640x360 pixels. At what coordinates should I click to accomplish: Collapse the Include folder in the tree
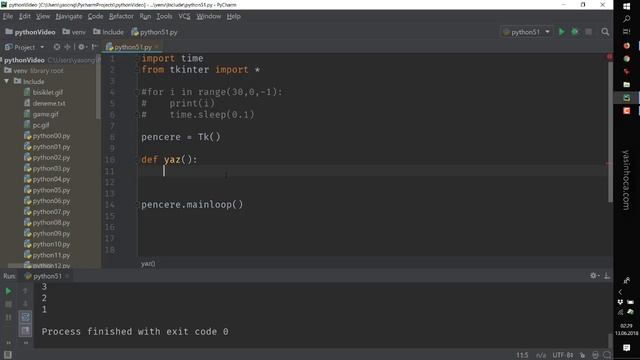[7, 81]
